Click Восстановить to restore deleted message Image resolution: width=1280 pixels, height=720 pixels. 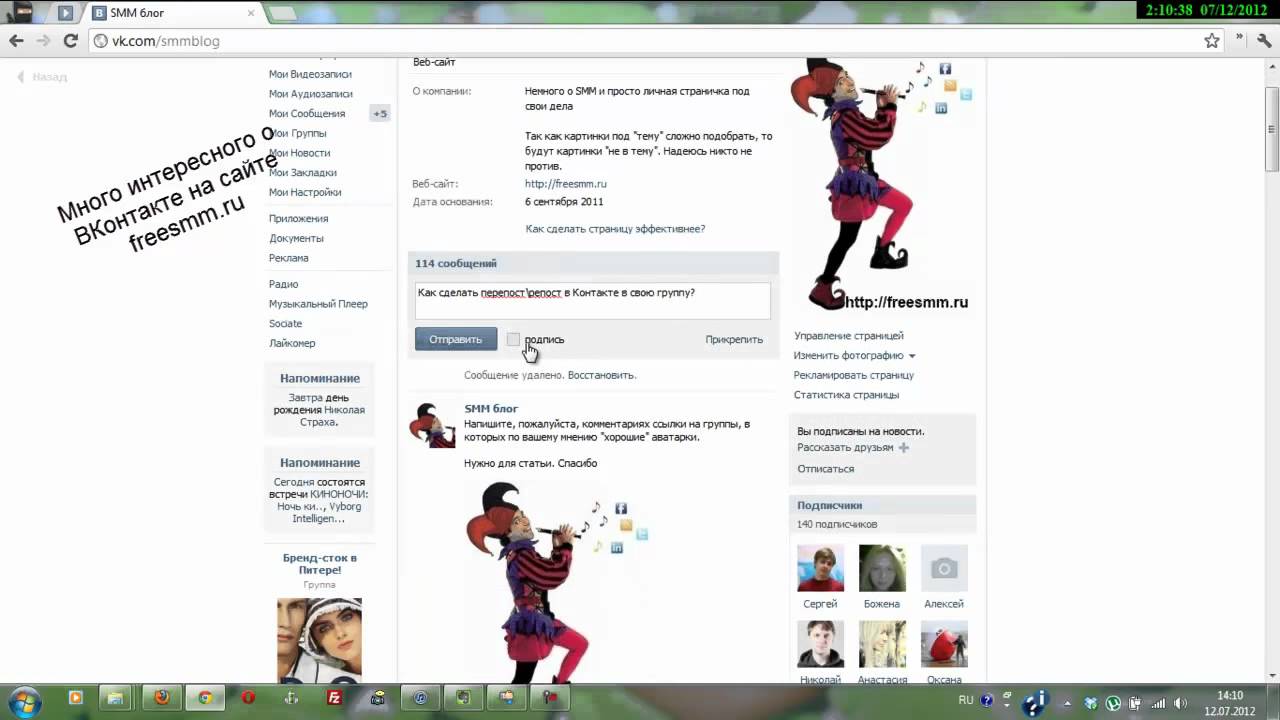(602, 375)
